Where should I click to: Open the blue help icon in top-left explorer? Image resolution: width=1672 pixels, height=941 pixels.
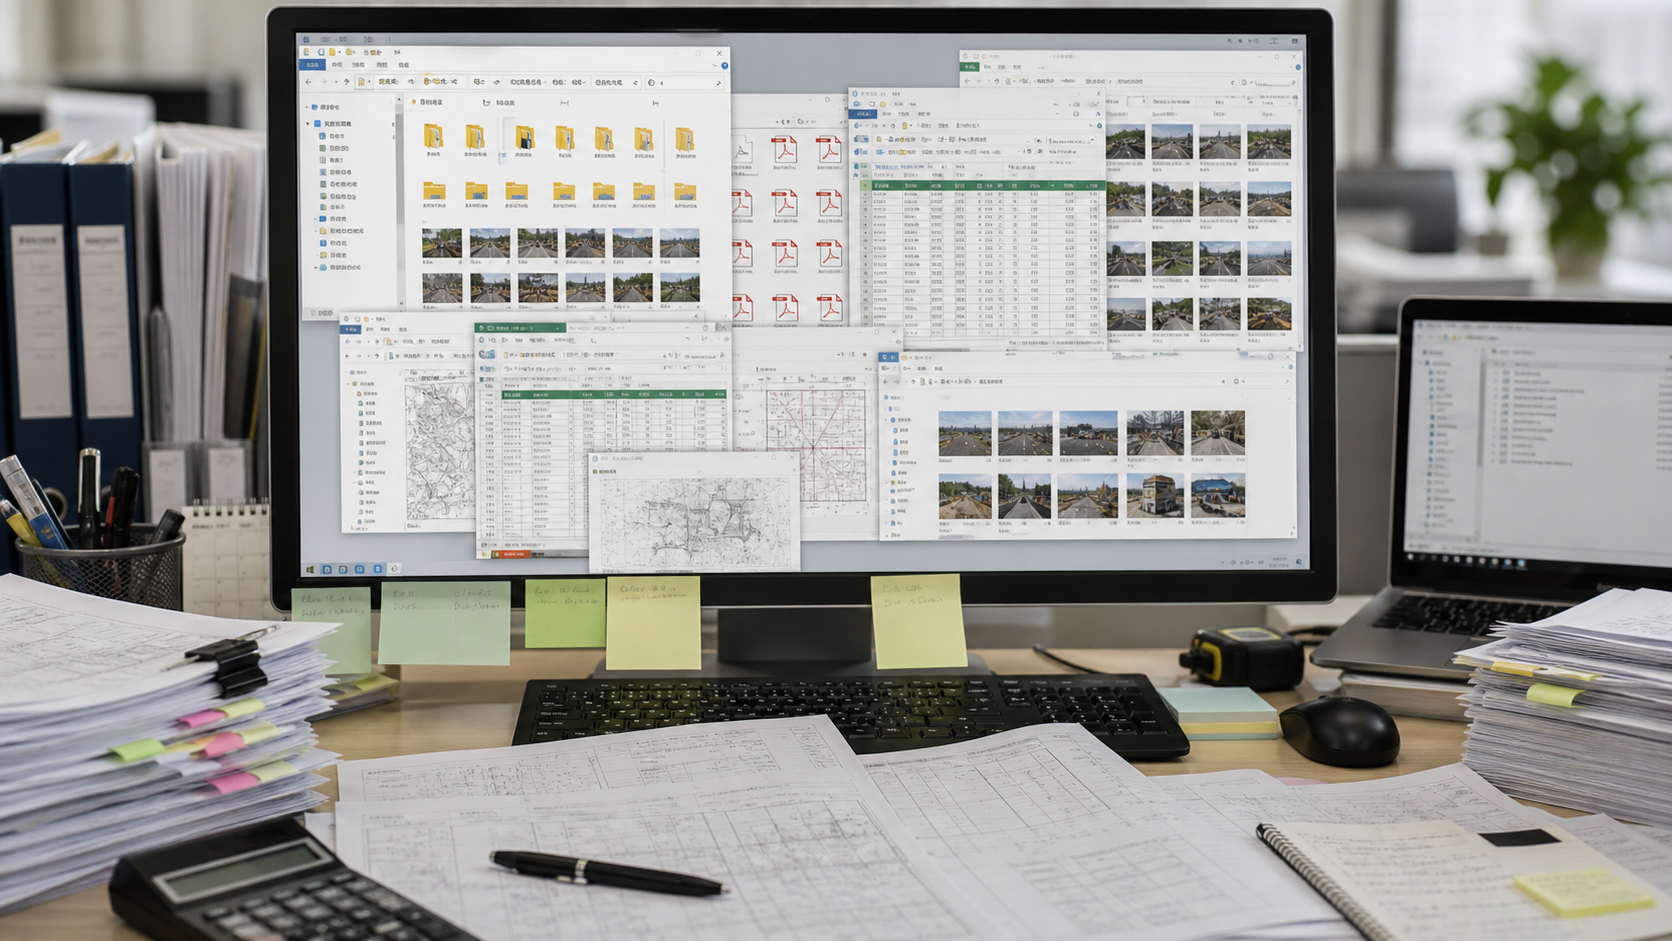[724, 66]
